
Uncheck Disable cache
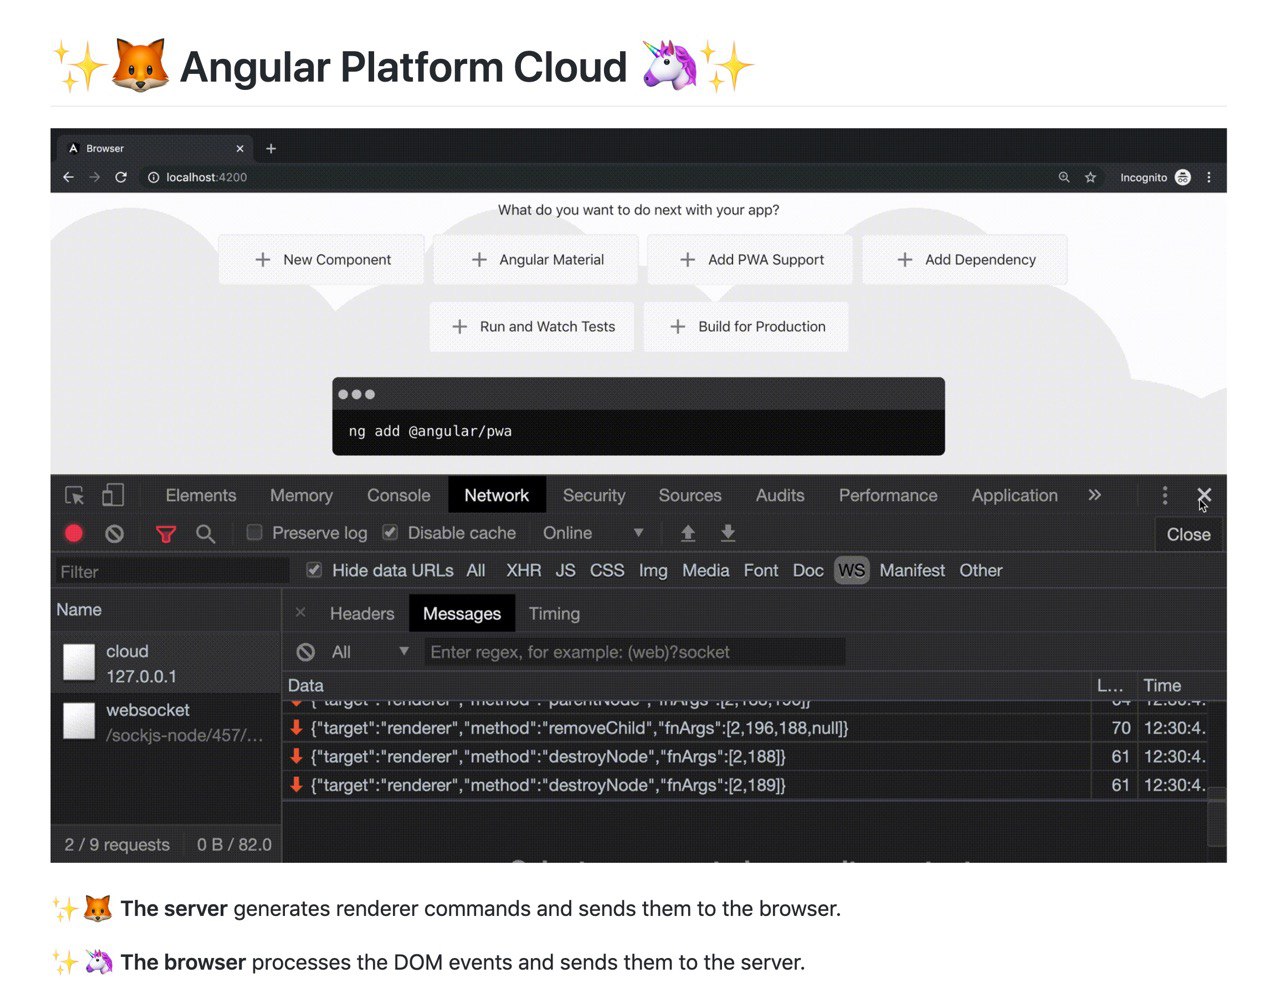[390, 532]
